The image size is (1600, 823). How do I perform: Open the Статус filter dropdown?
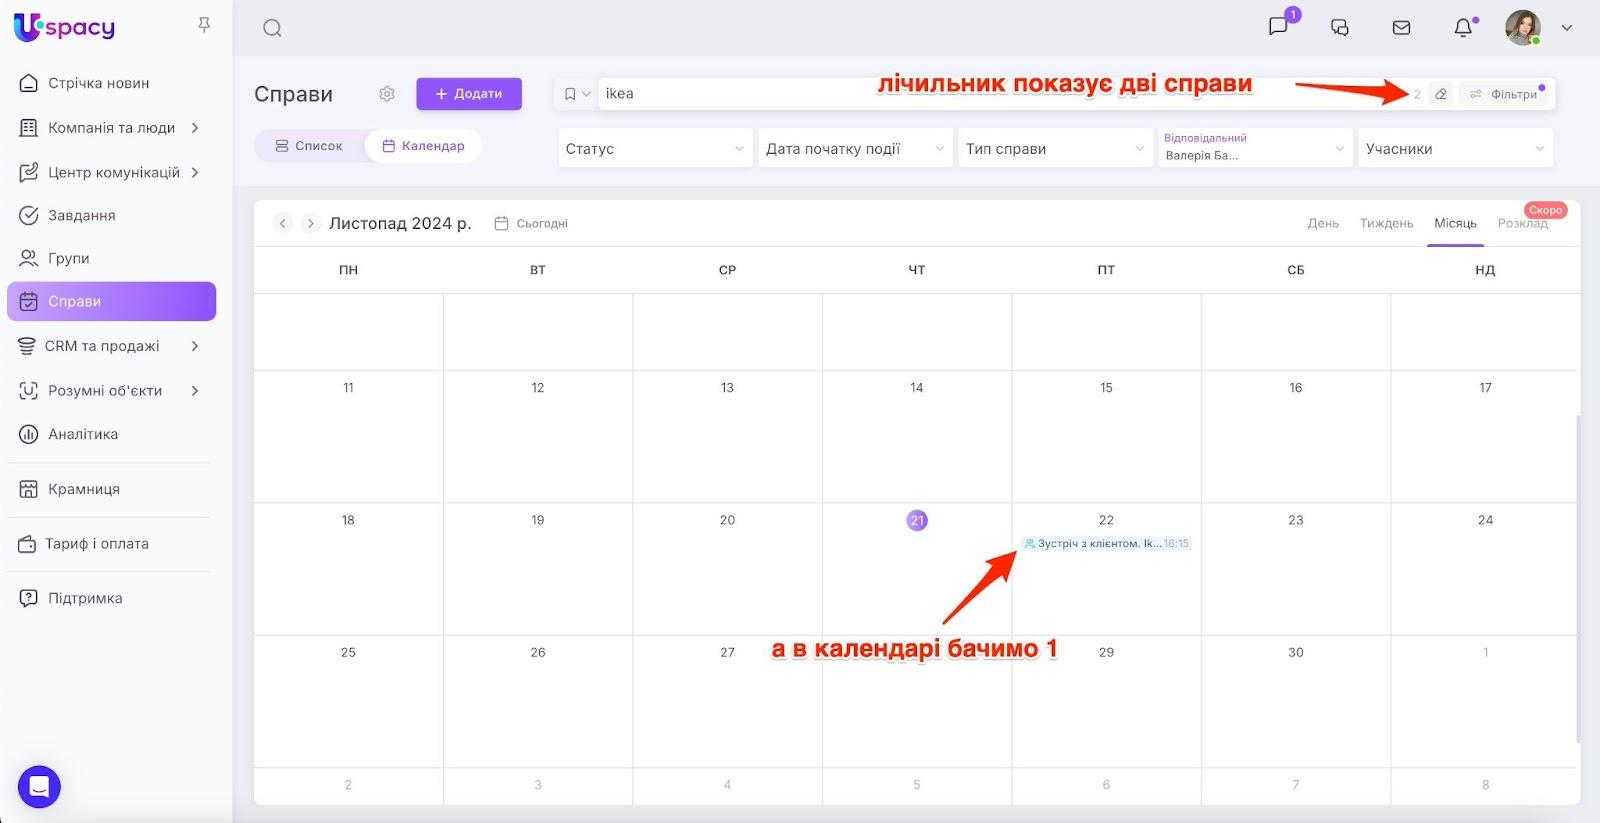coord(655,148)
